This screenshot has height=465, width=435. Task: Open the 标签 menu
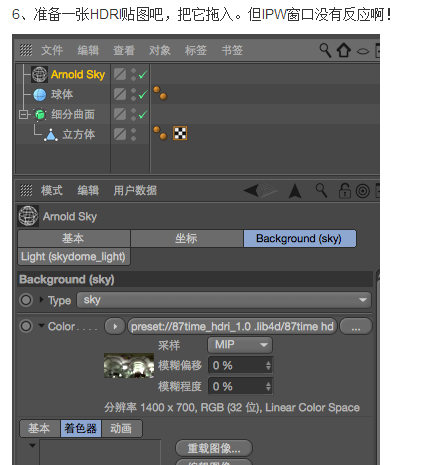pos(196,50)
